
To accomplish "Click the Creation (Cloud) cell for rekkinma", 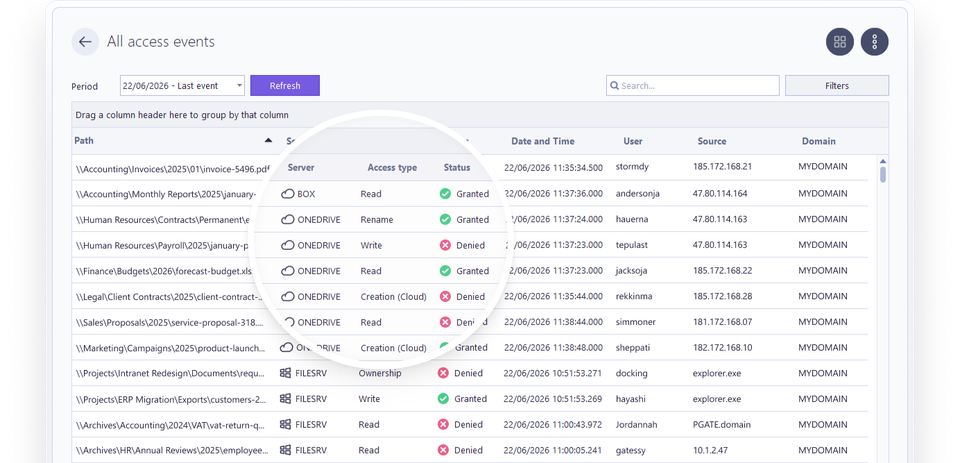I will 393,297.
